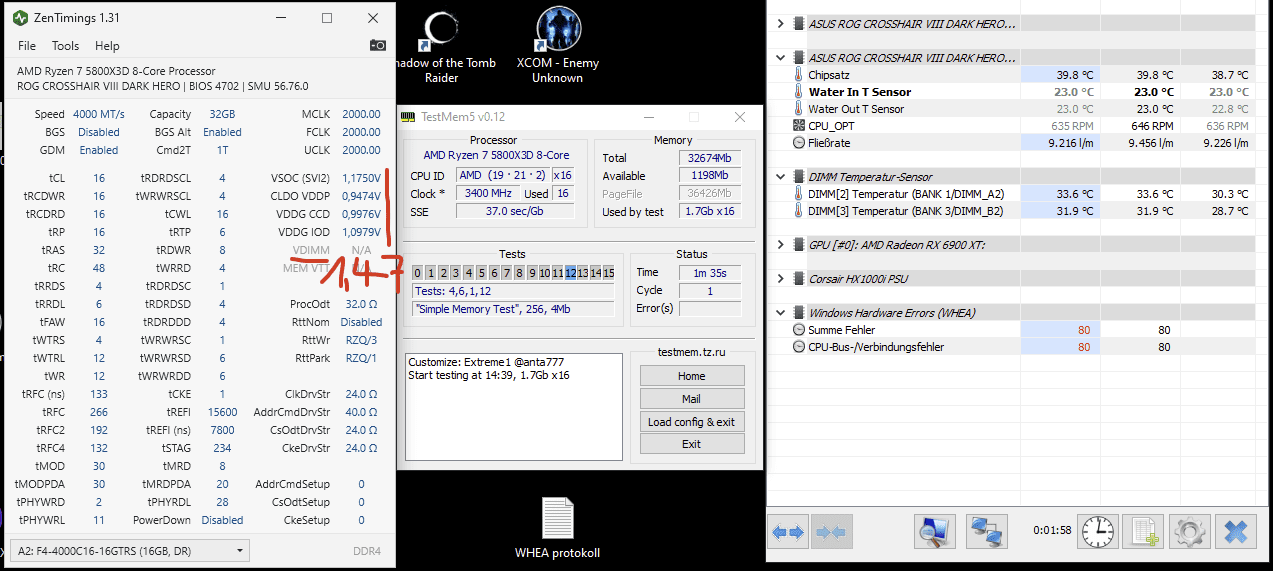The image size is (1273, 571).
Task: Take a ZenTimings screenshot with the camera icon
Action: pos(377,45)
